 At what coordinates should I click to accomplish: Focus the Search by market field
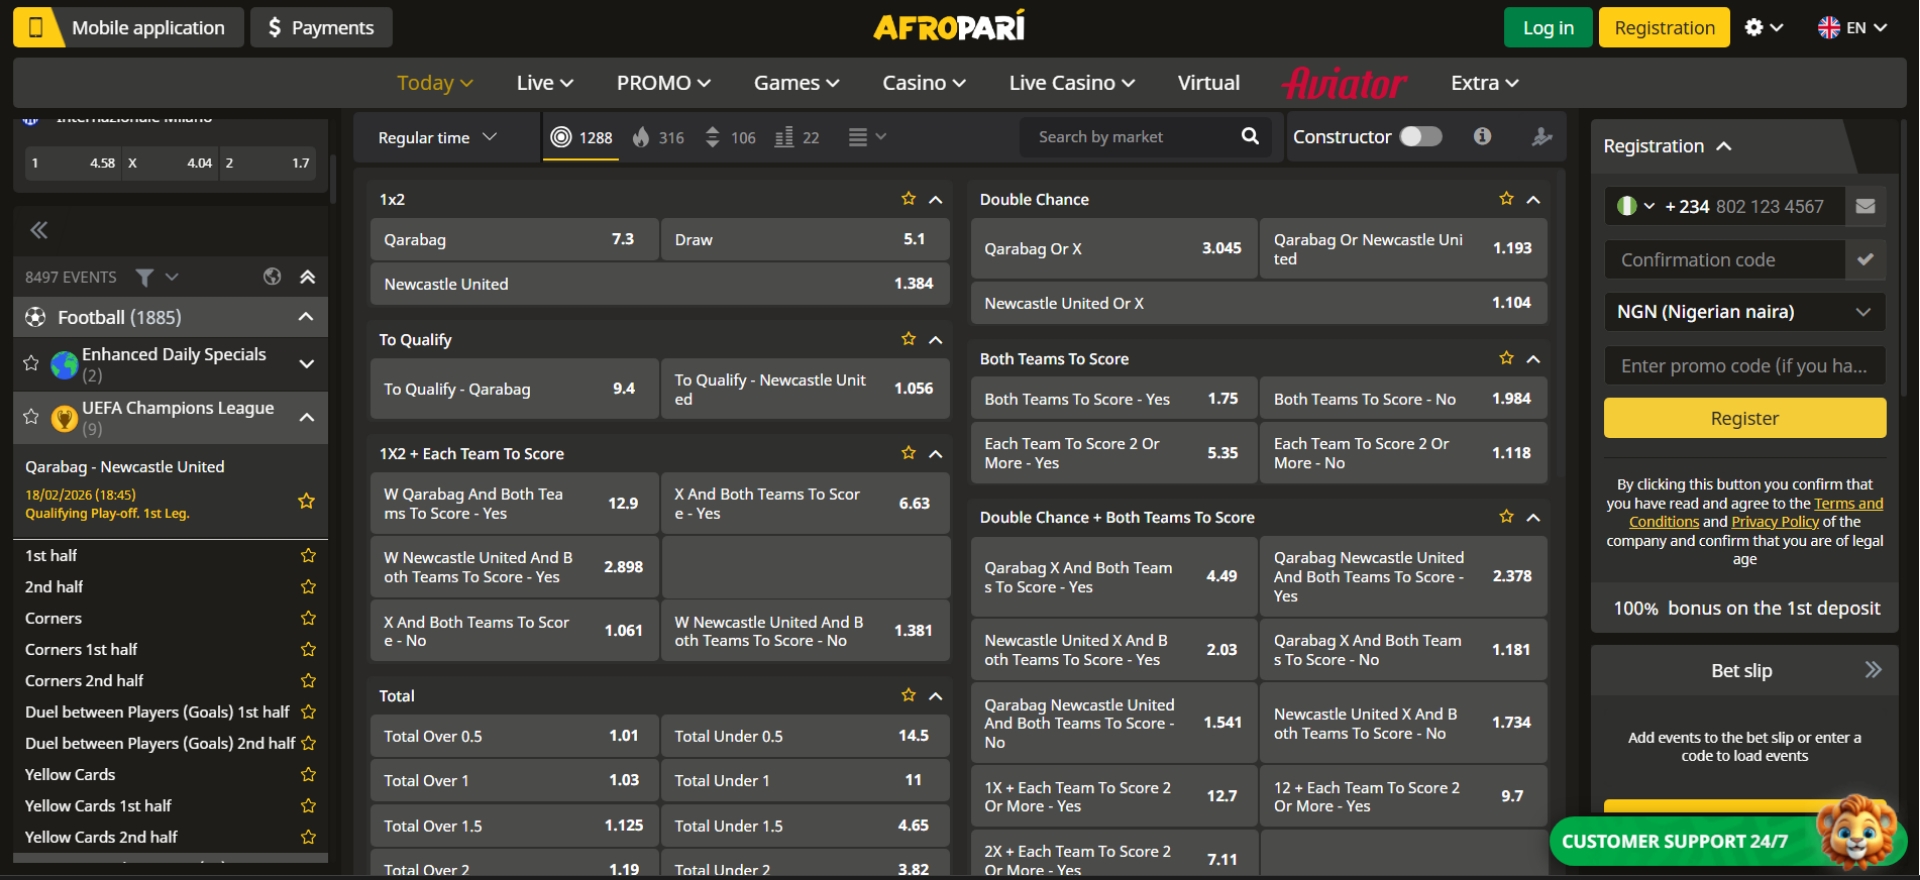tap(1130, 137)
